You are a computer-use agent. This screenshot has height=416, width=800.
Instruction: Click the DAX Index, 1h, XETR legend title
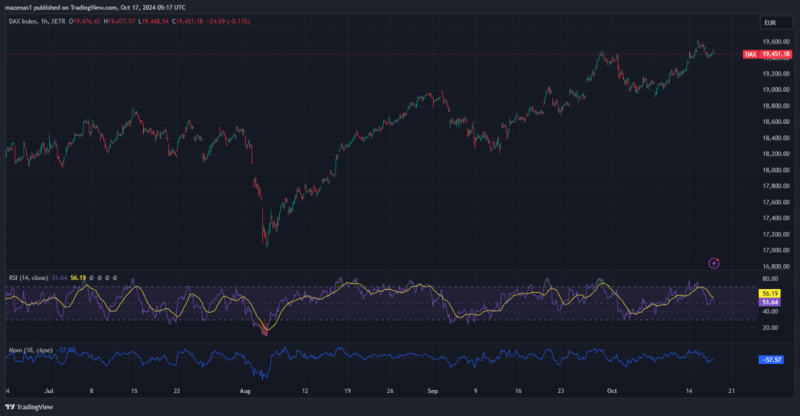37,21
